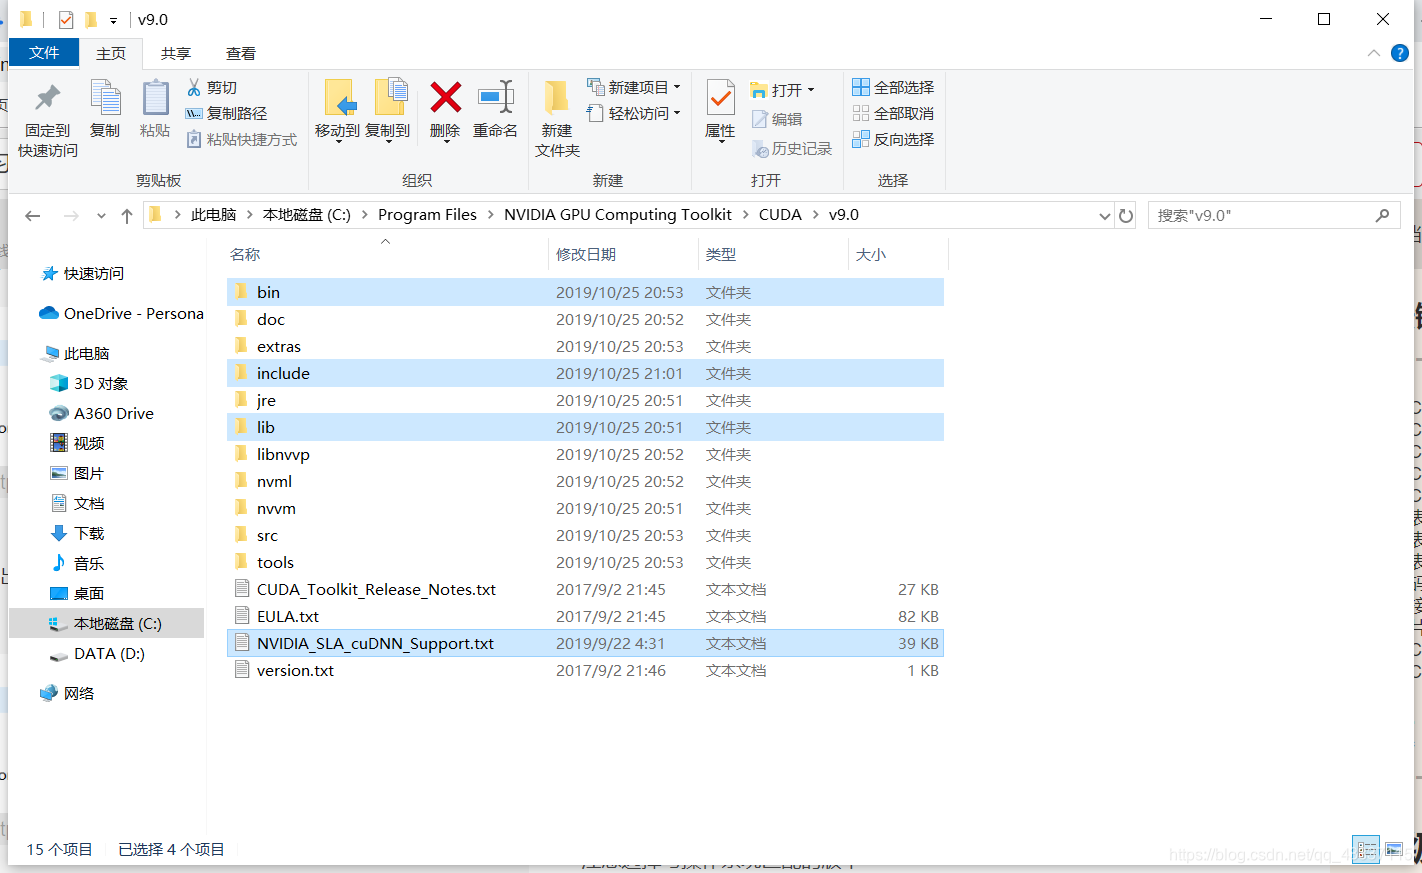Image resolution: width=1422 pixels, height=873 pixels.
Task: Select the bin folder
Action: coord(585,292)
